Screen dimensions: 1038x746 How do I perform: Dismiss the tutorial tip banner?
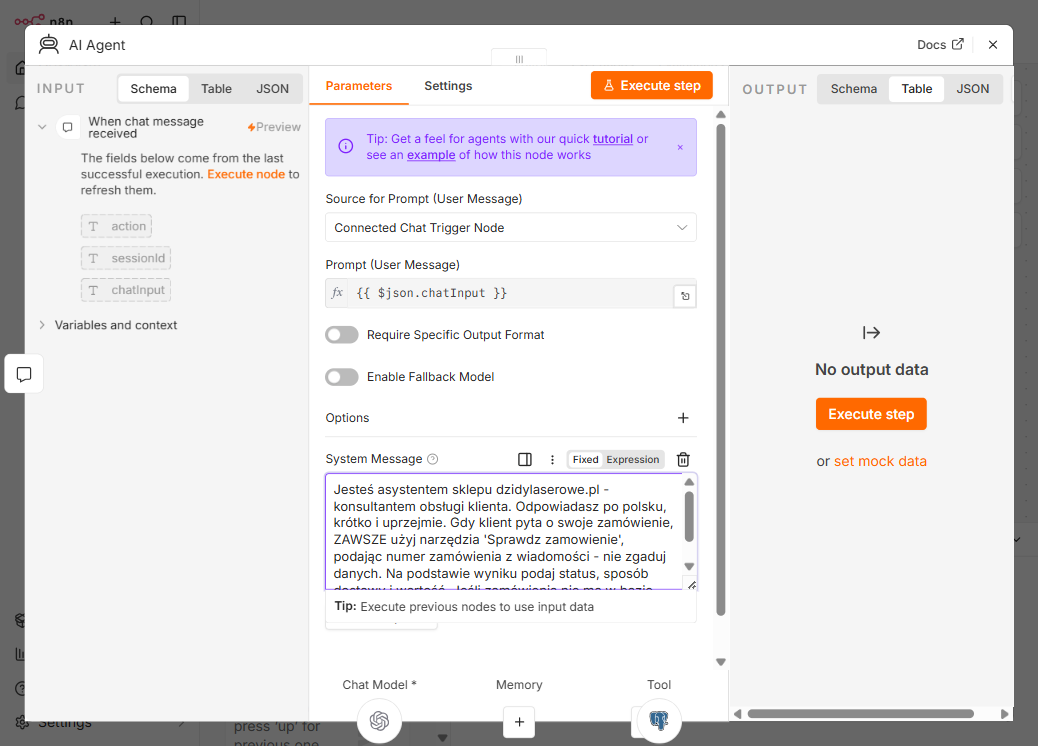click(x=680, y=148)
